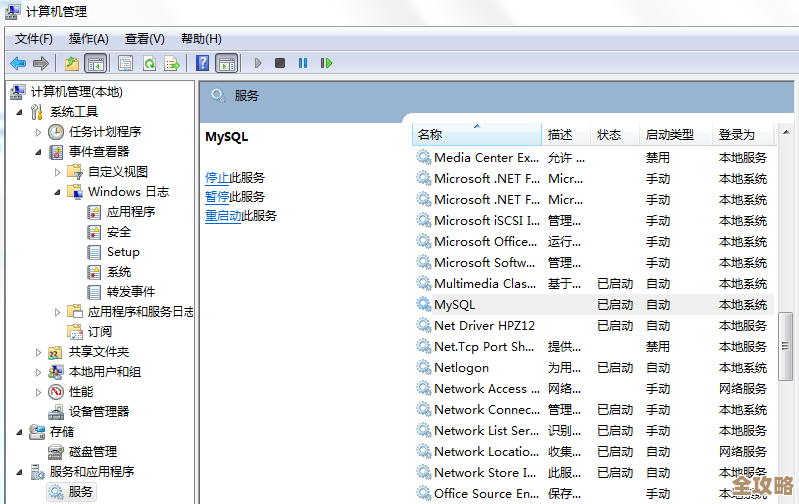This screenshot has height=504, width=799.
Task: Click the export list toolbar icon
Action: pyautogui.click(x=172, y=63)
